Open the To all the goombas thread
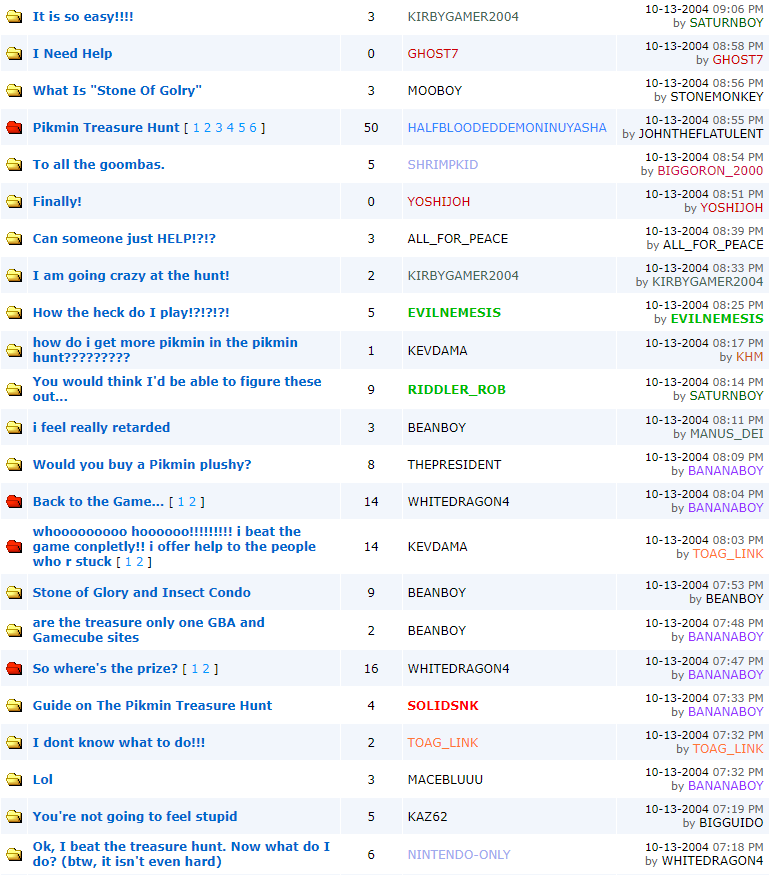This screenshot has width=774, height=875. [98, 165]
